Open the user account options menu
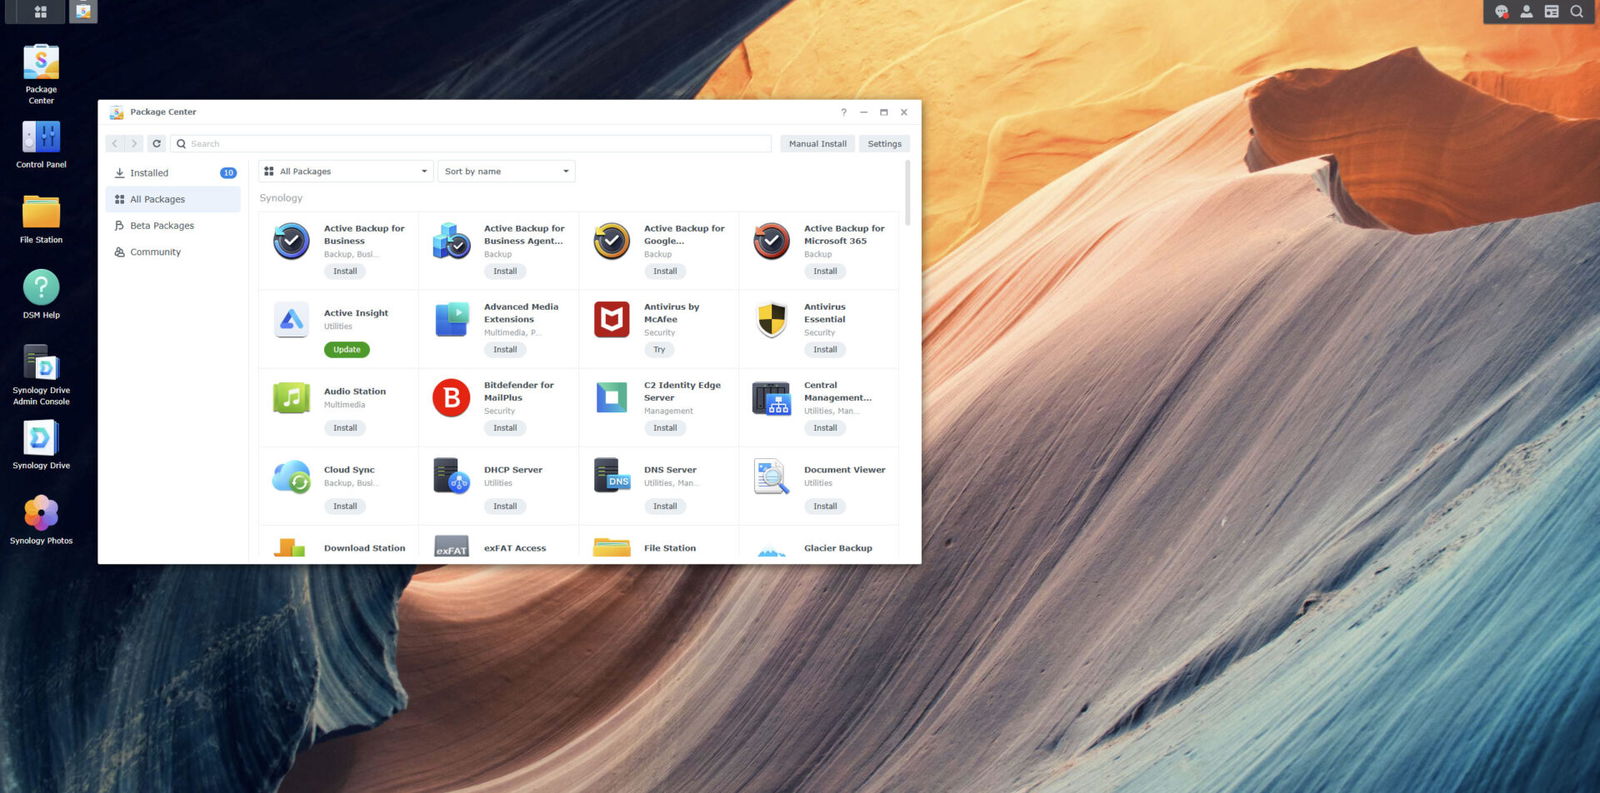Screen dimensions: 1600x793 [1526, 12]
